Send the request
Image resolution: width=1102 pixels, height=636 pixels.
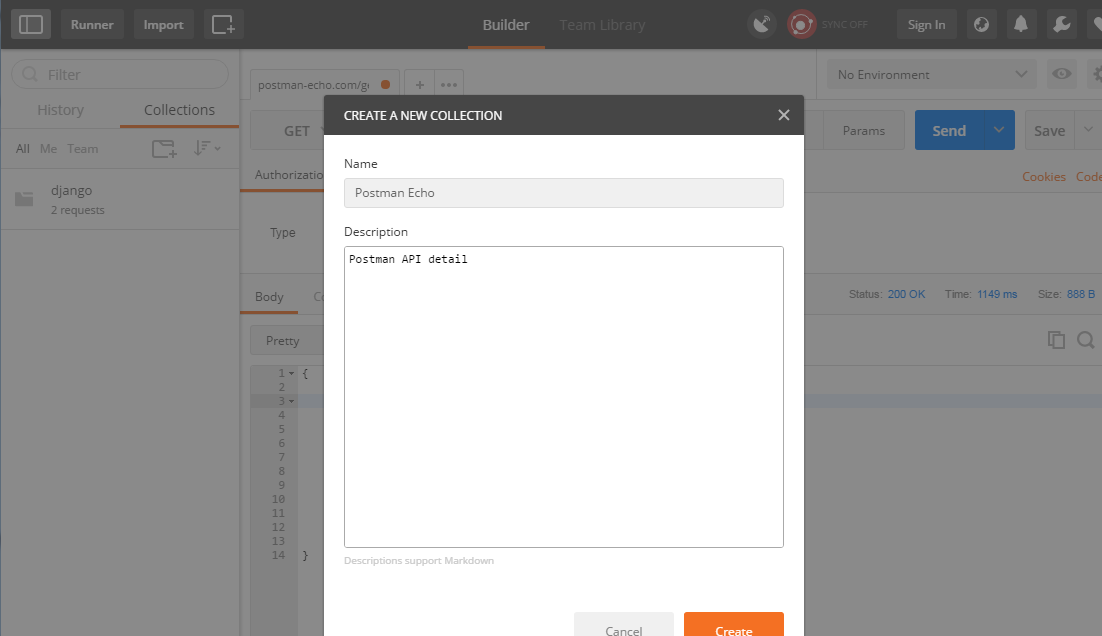coord(949,130)
